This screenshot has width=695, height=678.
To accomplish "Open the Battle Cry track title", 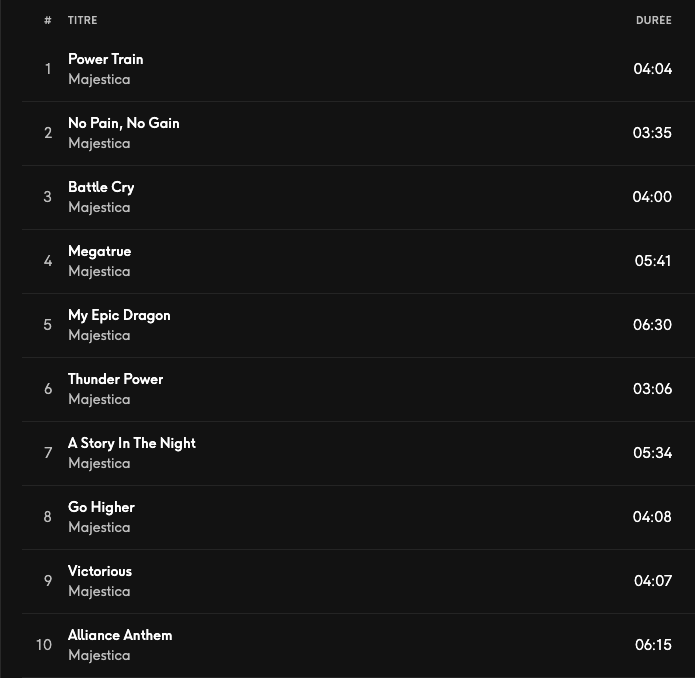I will (100, 187).
